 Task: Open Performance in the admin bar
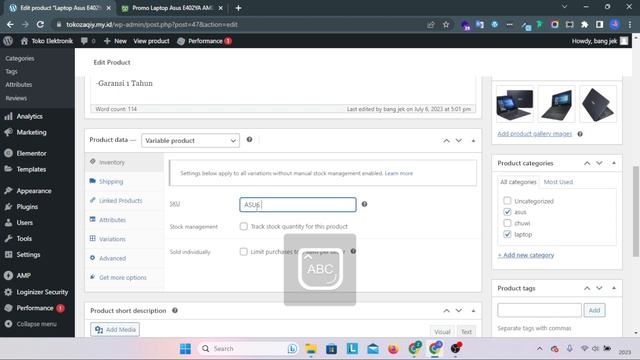coord(204,41)
